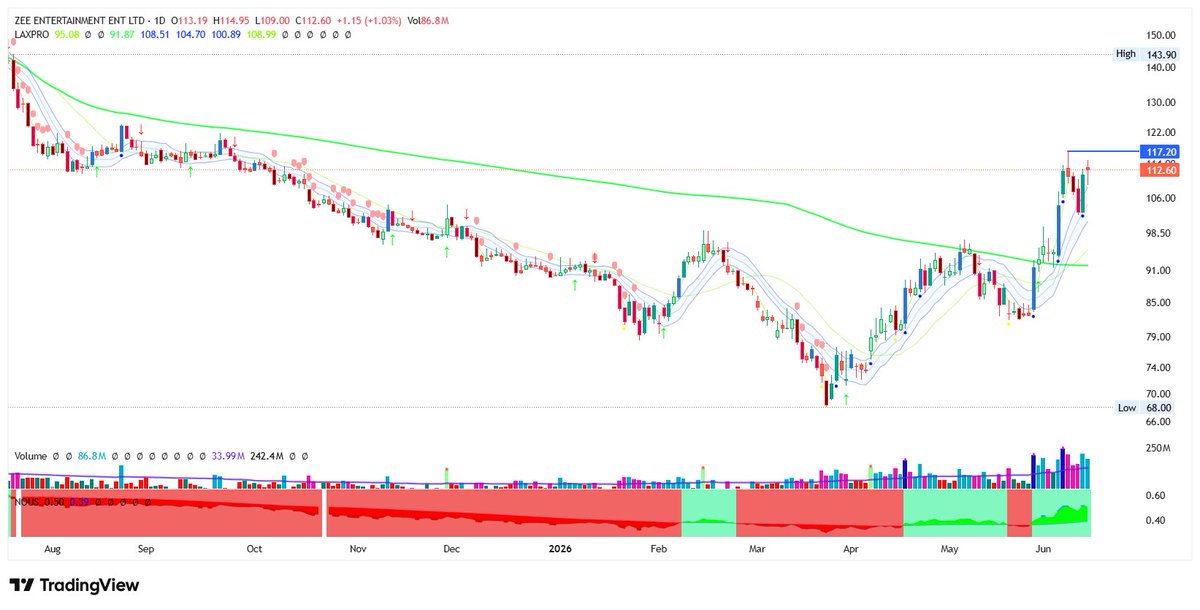The height and width of the screenshot is (610, 1200).
Task: Click the 74.00 price axis tick
Action: (x=1160, y=367)
